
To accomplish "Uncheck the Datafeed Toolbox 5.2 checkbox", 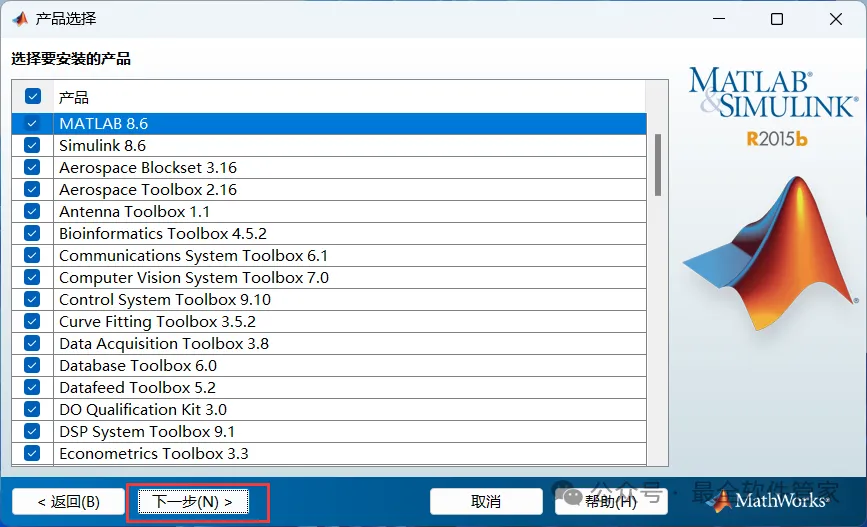I will click(x=32, y=387).
